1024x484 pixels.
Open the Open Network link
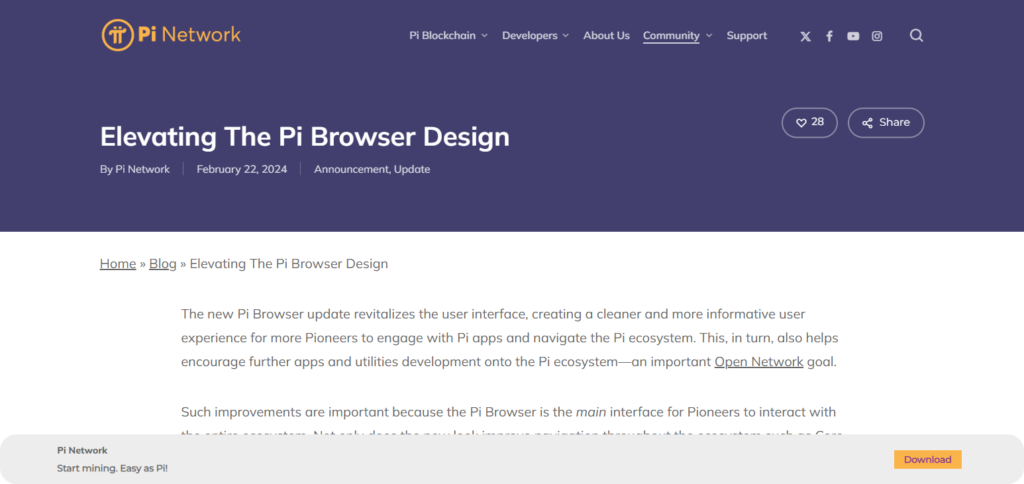coord(759,362)
